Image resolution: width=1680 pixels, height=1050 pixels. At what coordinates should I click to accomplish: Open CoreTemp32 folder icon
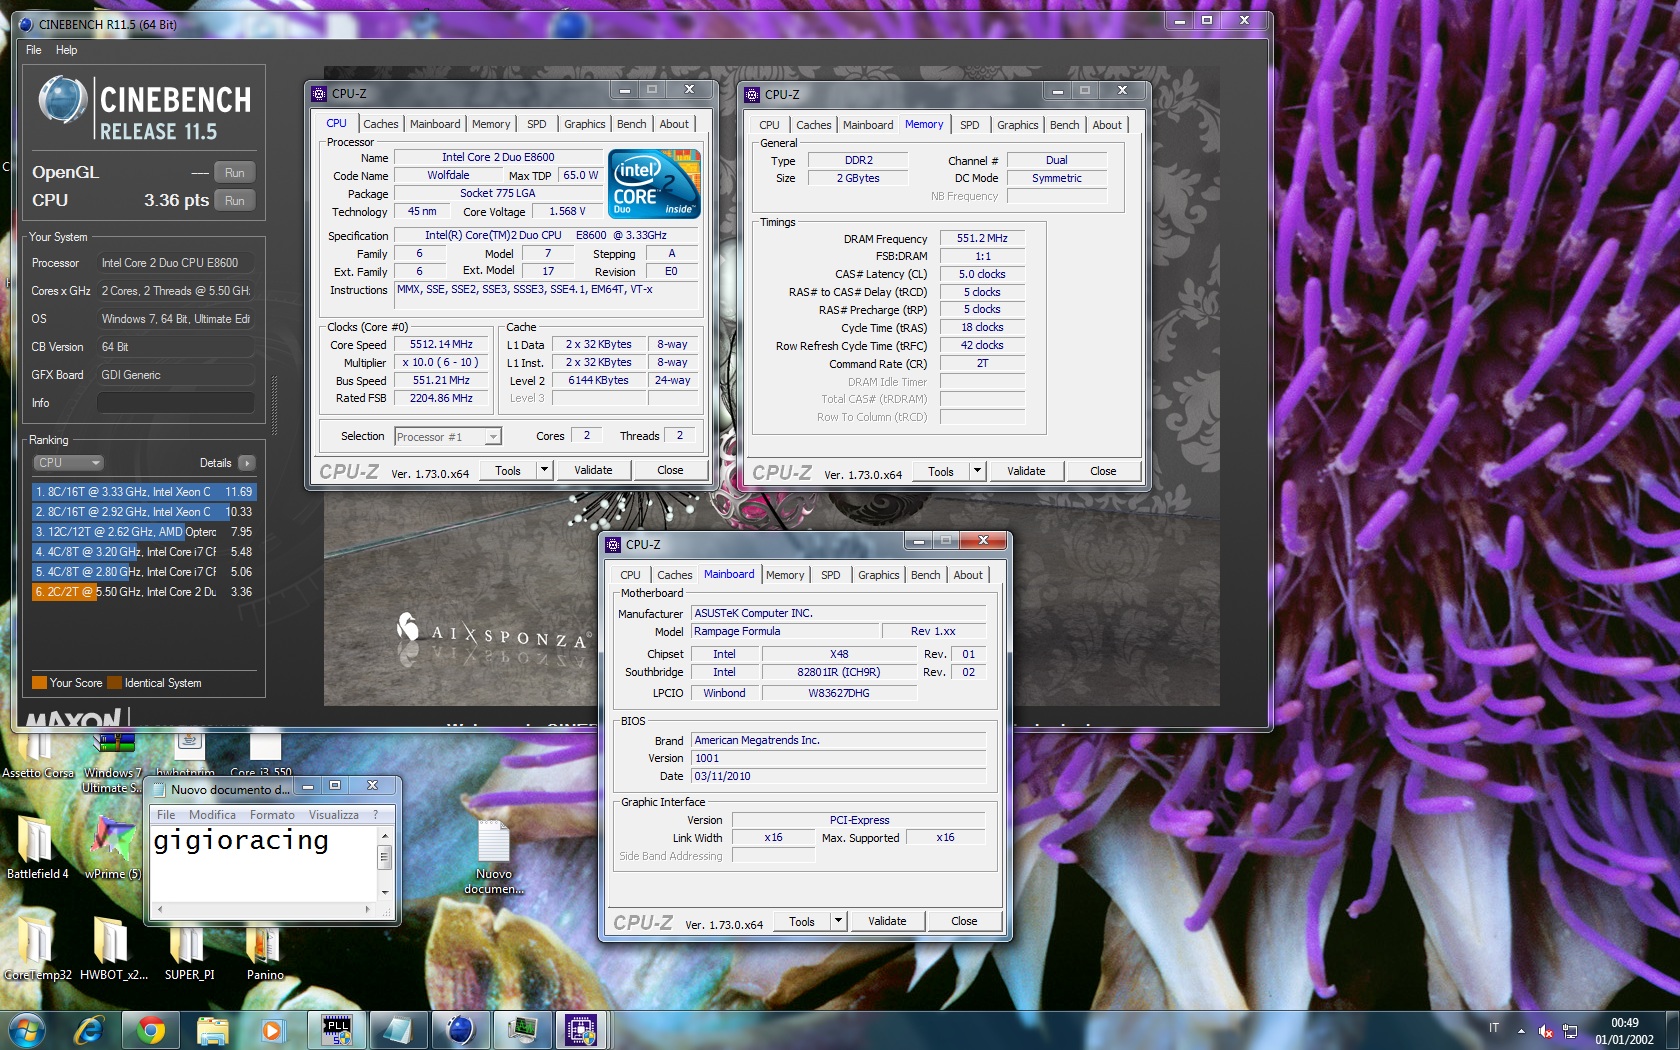coord(37,948)
